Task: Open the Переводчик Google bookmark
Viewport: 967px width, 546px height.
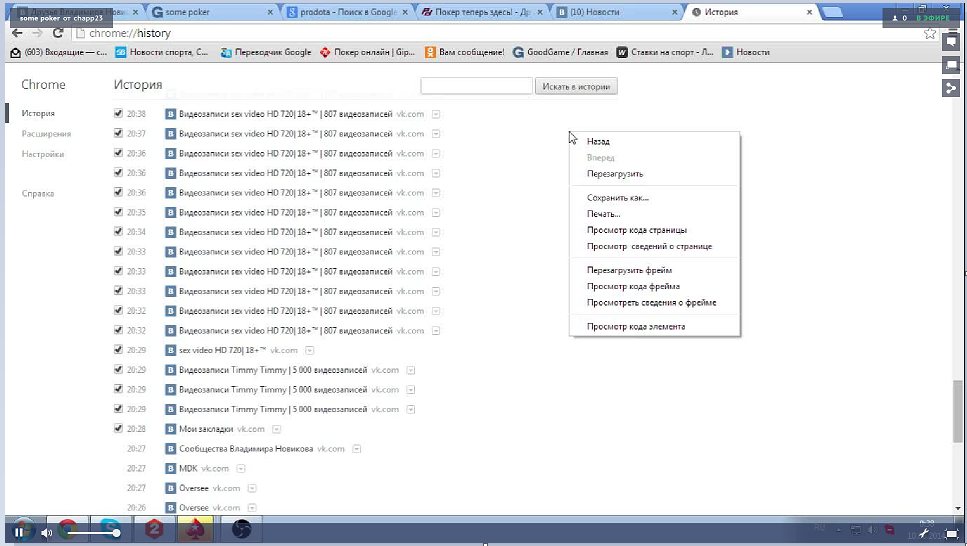Action: pos(266,52)
